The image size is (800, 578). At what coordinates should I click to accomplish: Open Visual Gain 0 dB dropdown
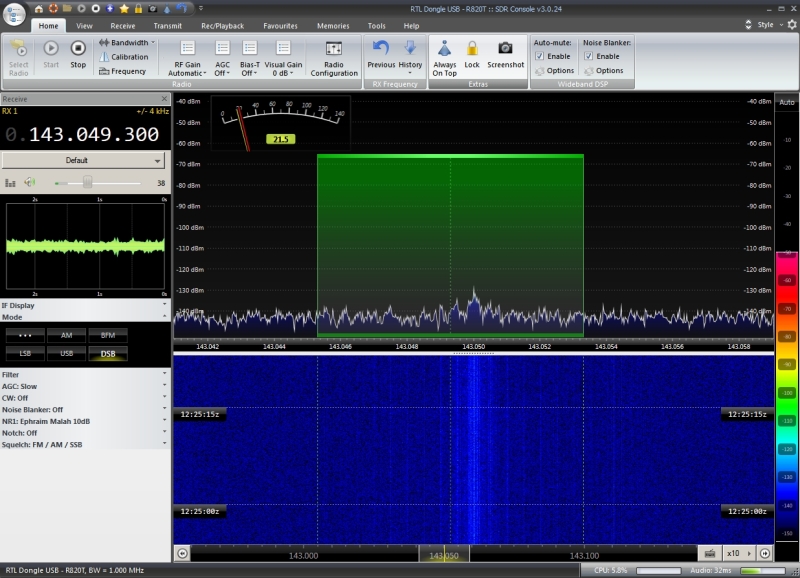pos(283,58)
